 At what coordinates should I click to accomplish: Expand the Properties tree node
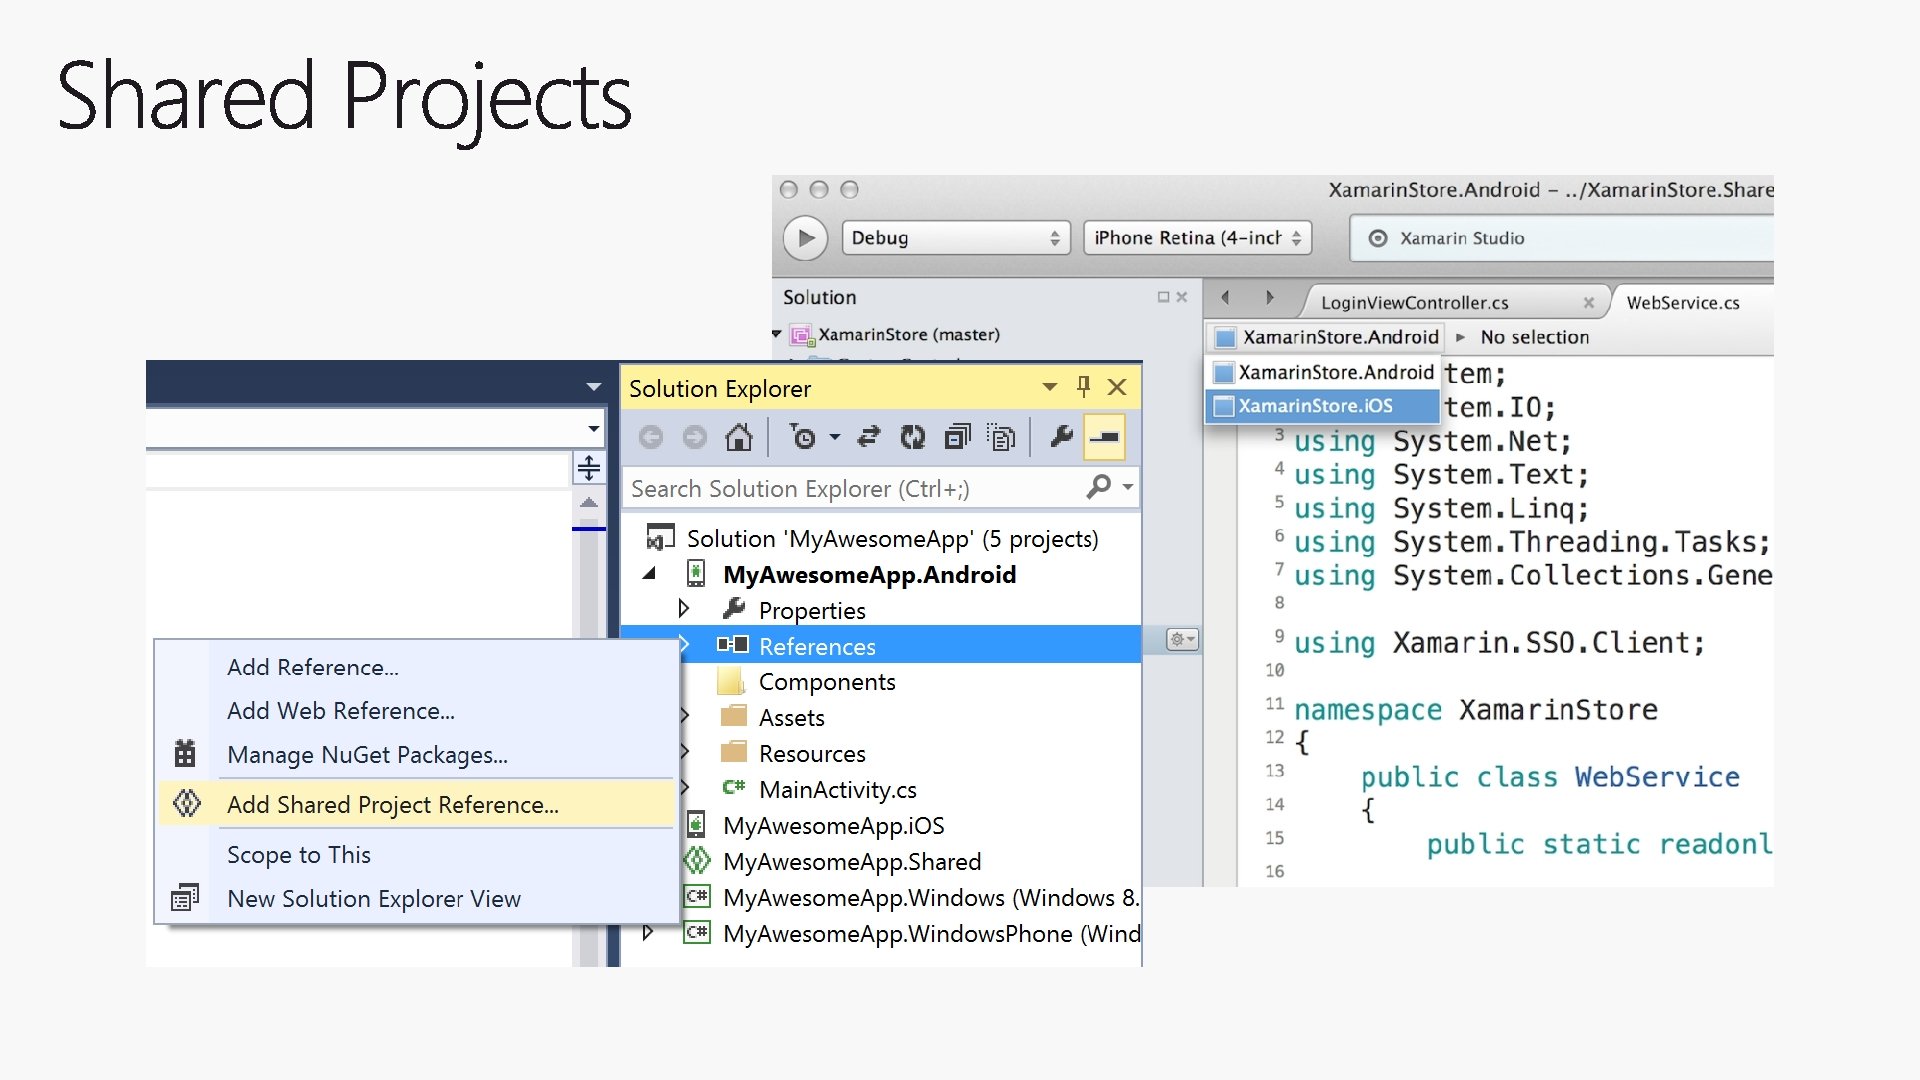click(x=684, y=609)
